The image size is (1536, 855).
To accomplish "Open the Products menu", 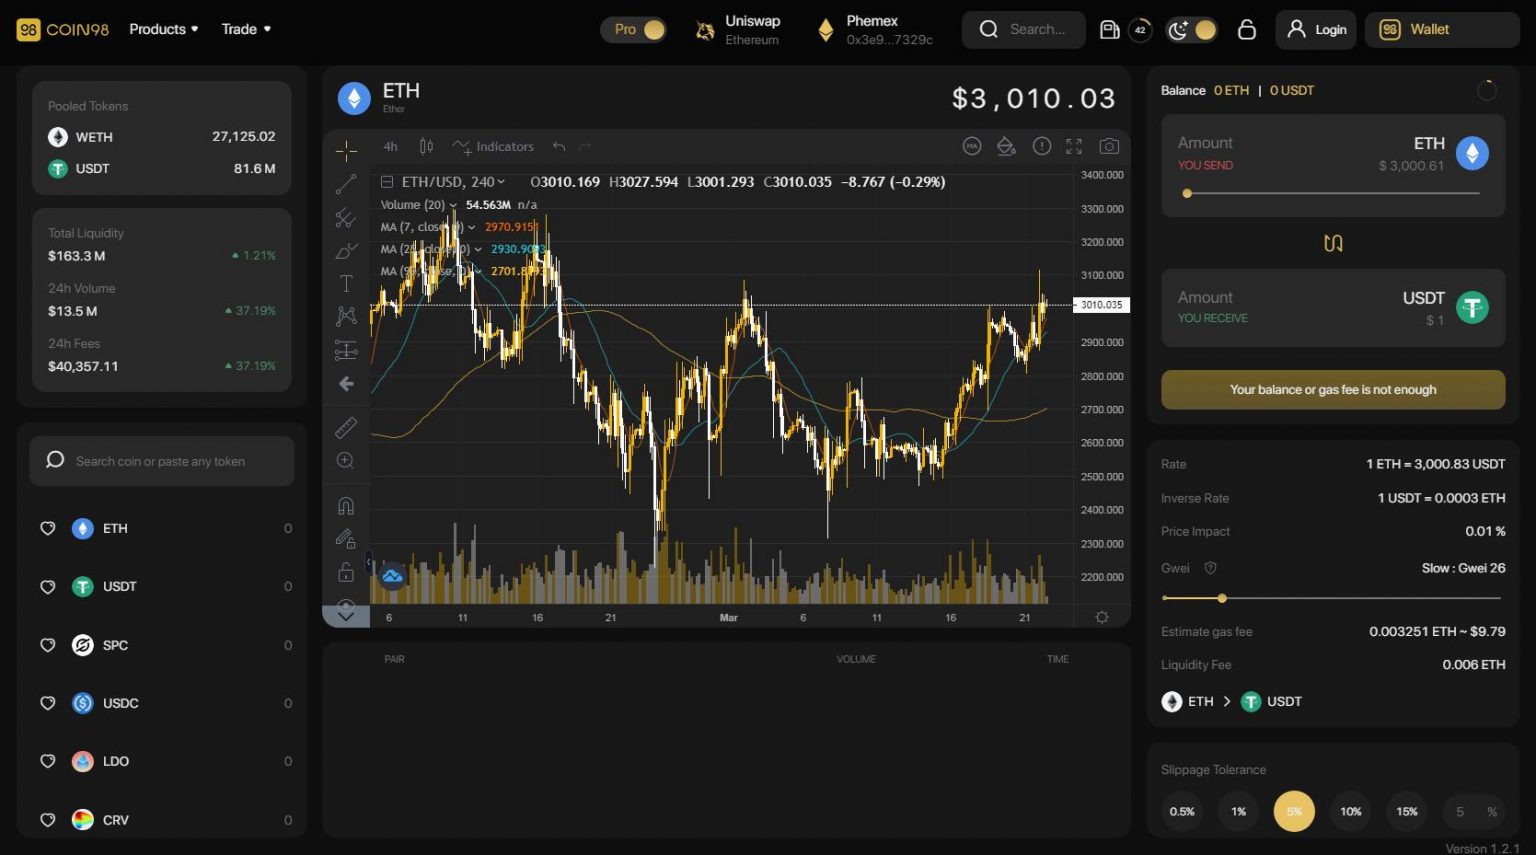I will point(163,29).
